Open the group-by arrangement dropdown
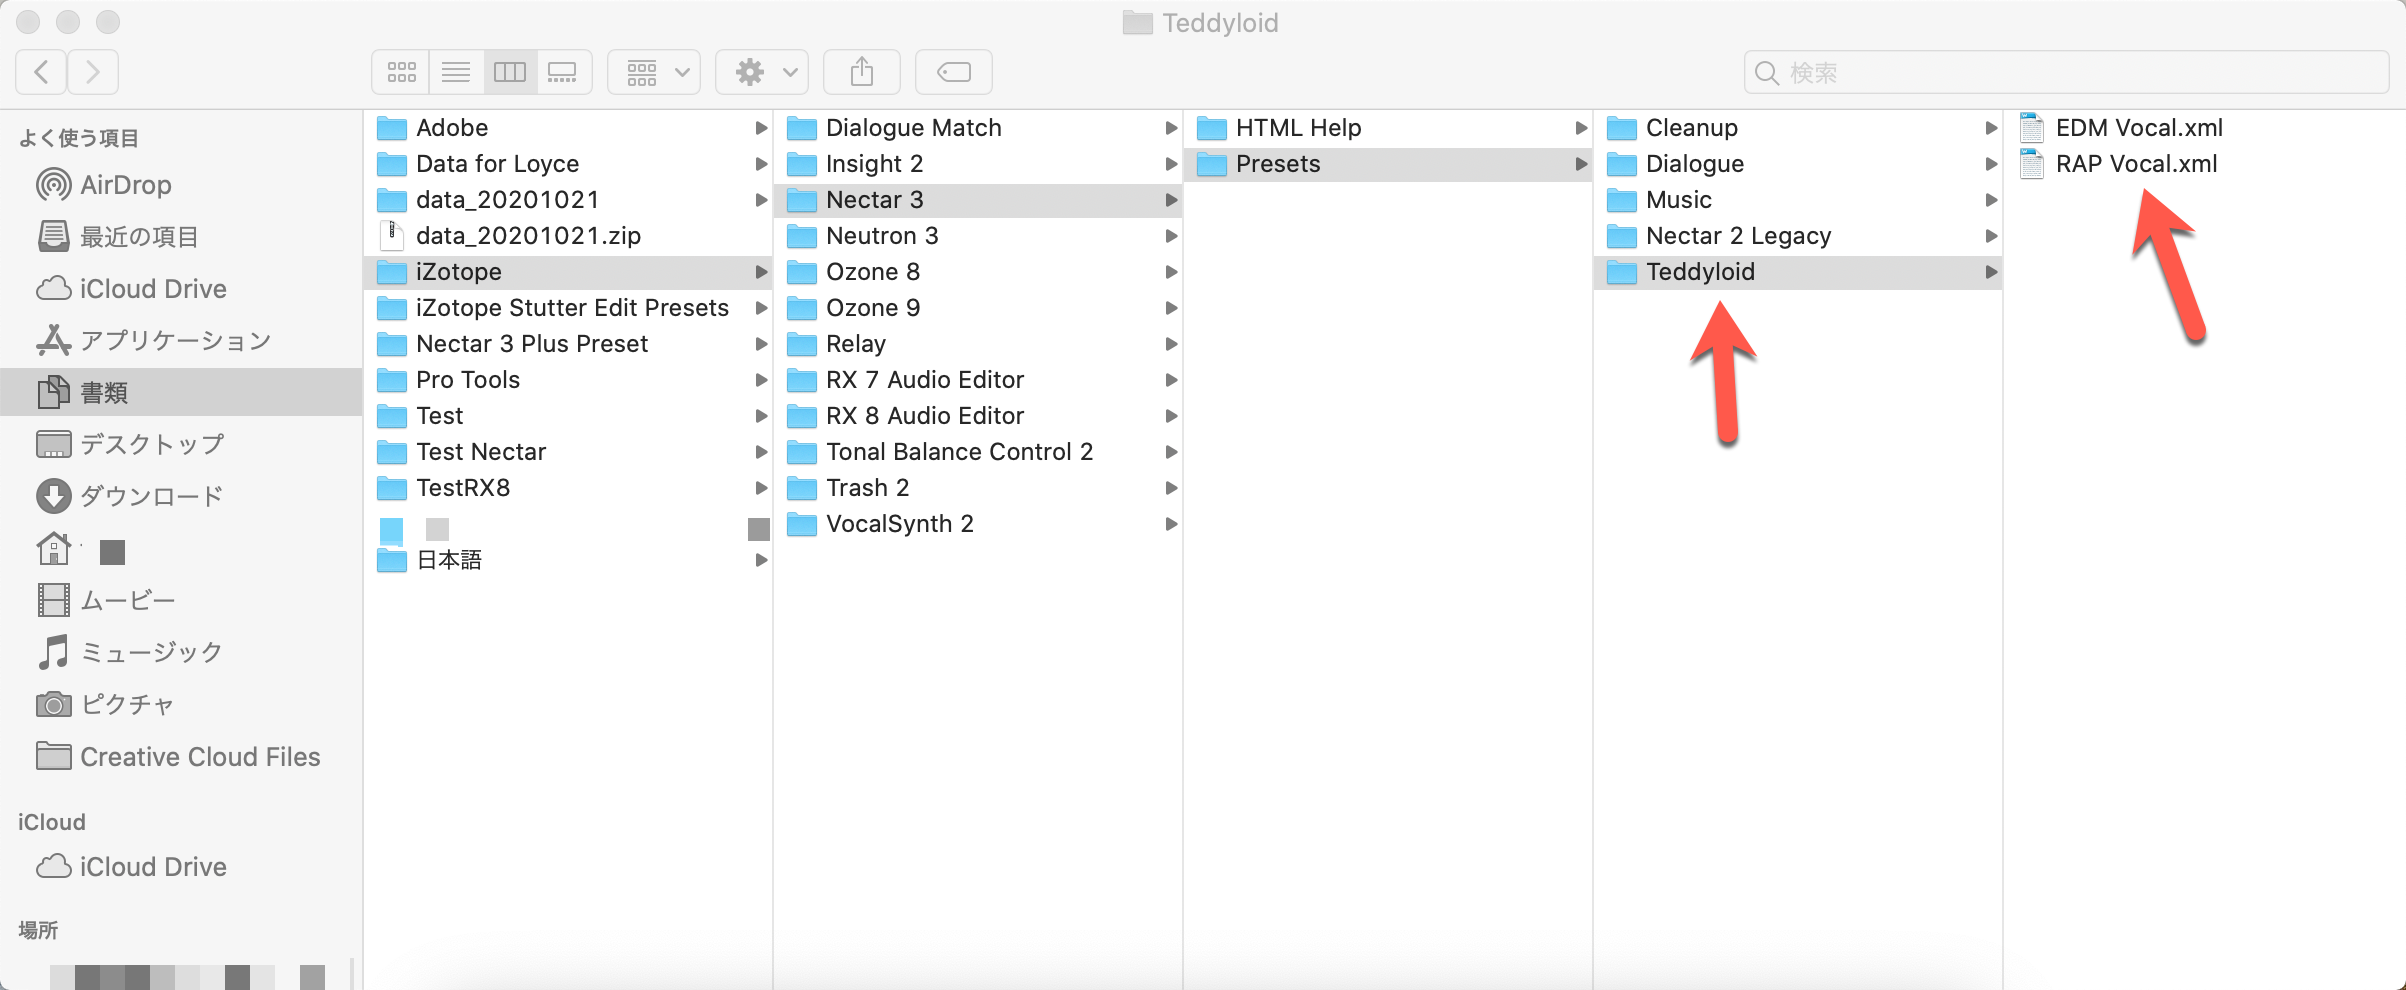Image resolution: width=2406 pixels, height=990 pixels. [x=654, y=72]
